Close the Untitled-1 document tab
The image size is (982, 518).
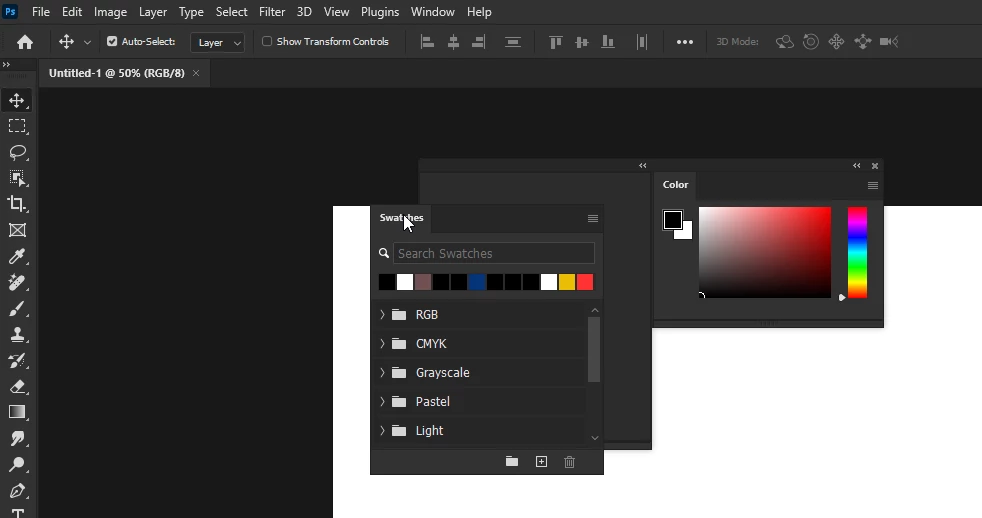click(x=196, y=73)
